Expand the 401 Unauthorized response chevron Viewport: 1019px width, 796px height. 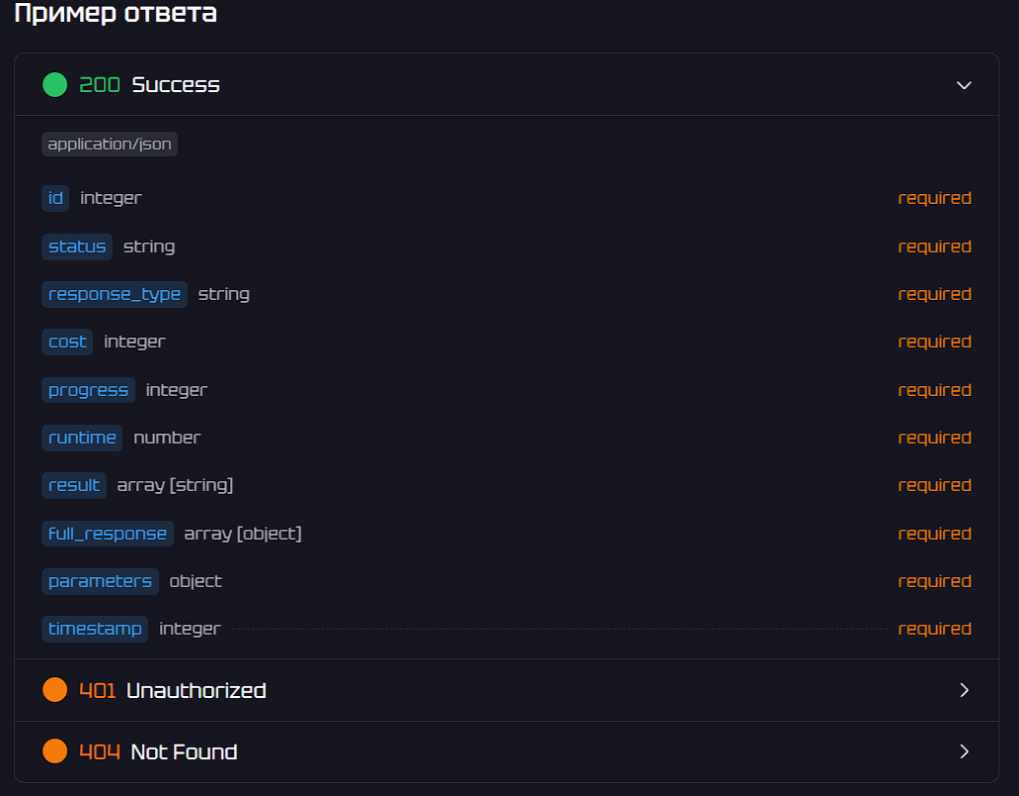pos(964,690)
